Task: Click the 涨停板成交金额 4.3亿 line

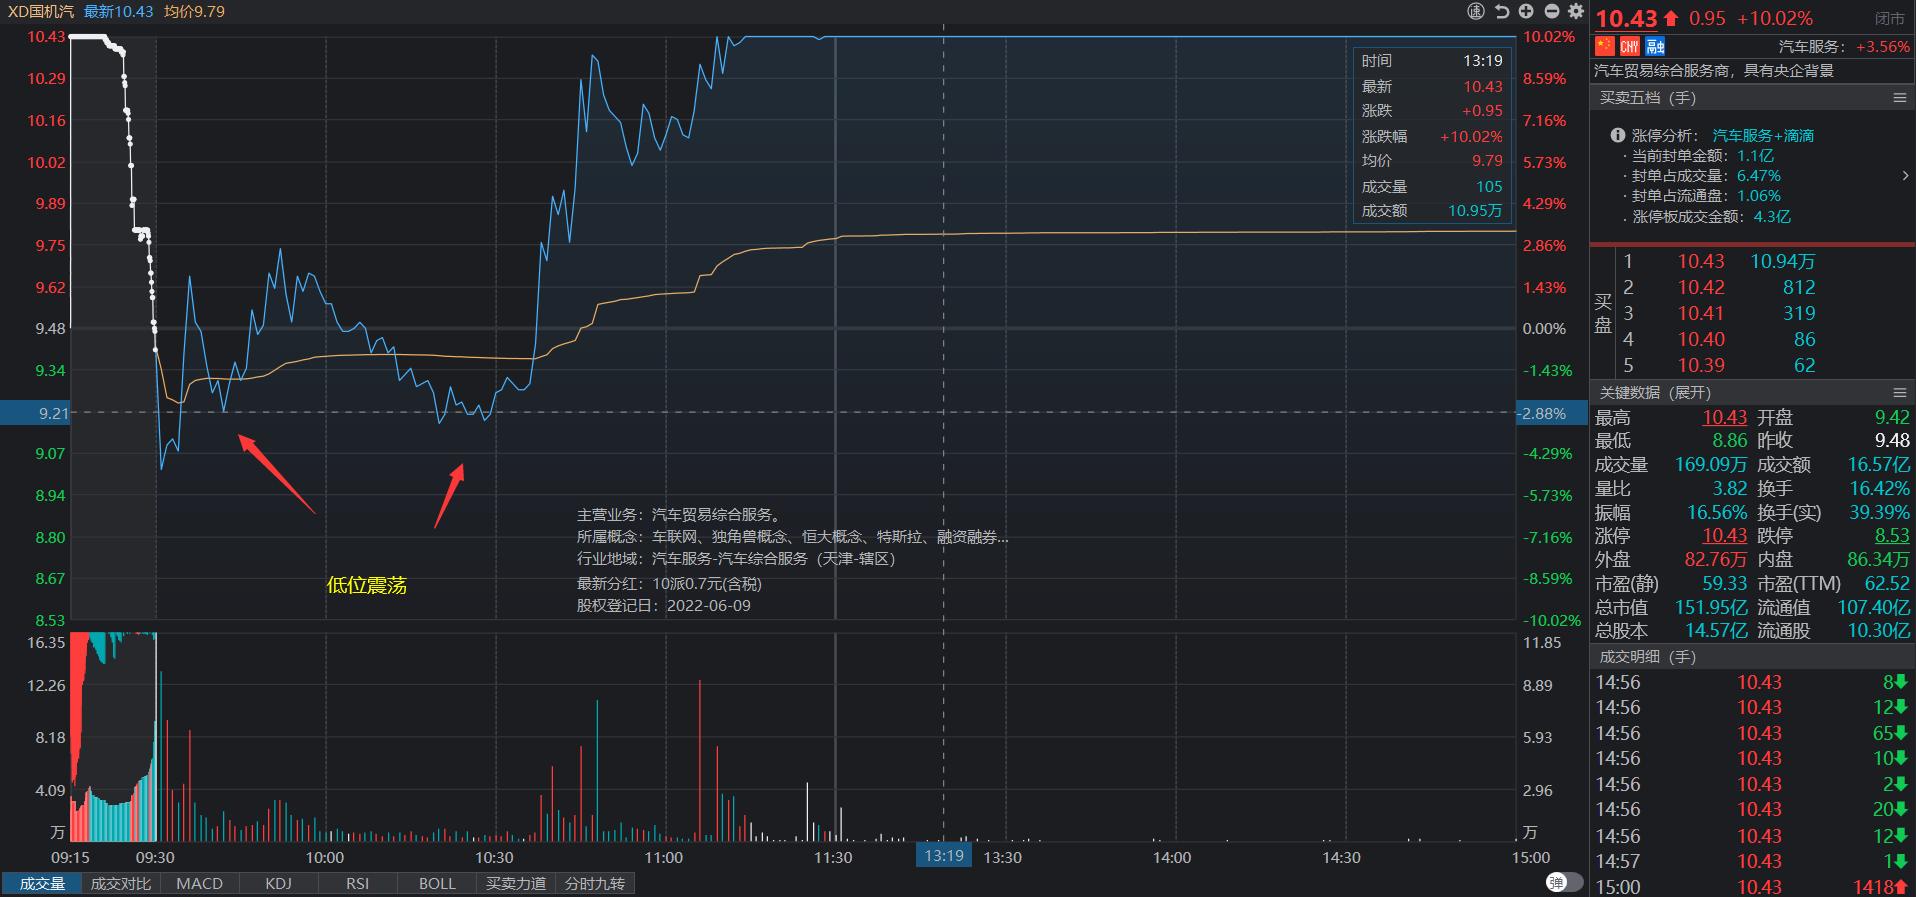Action: coord(1705,216)
